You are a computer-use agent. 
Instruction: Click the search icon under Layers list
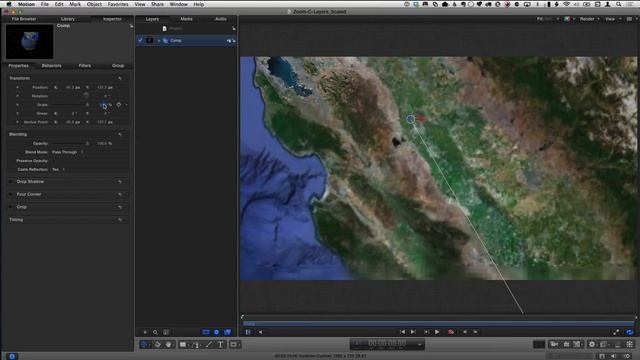click(155, 332)
